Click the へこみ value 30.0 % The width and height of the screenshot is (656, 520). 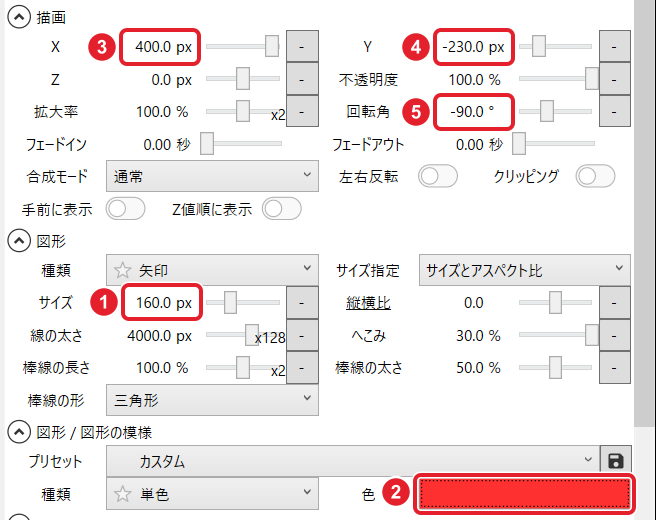click(478, 336)
